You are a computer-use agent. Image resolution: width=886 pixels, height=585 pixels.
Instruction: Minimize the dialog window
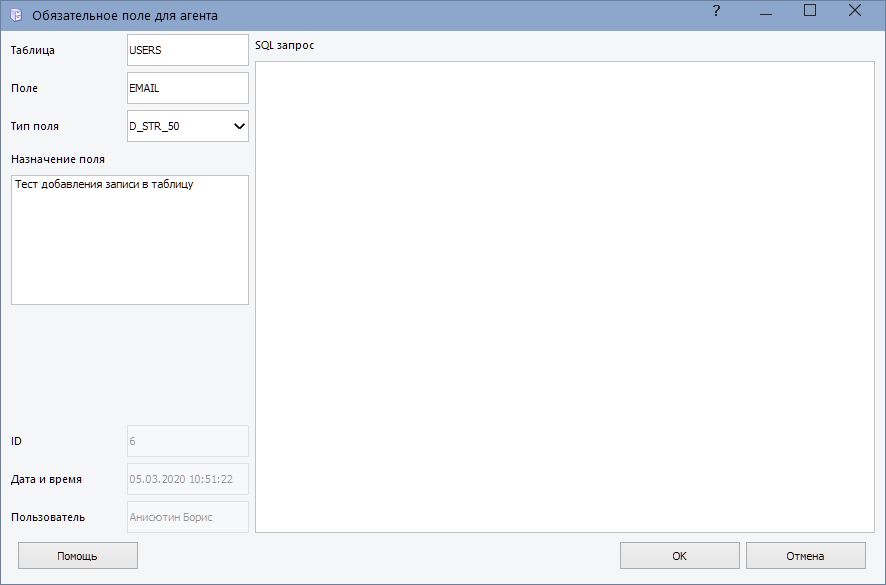point(765,11)
